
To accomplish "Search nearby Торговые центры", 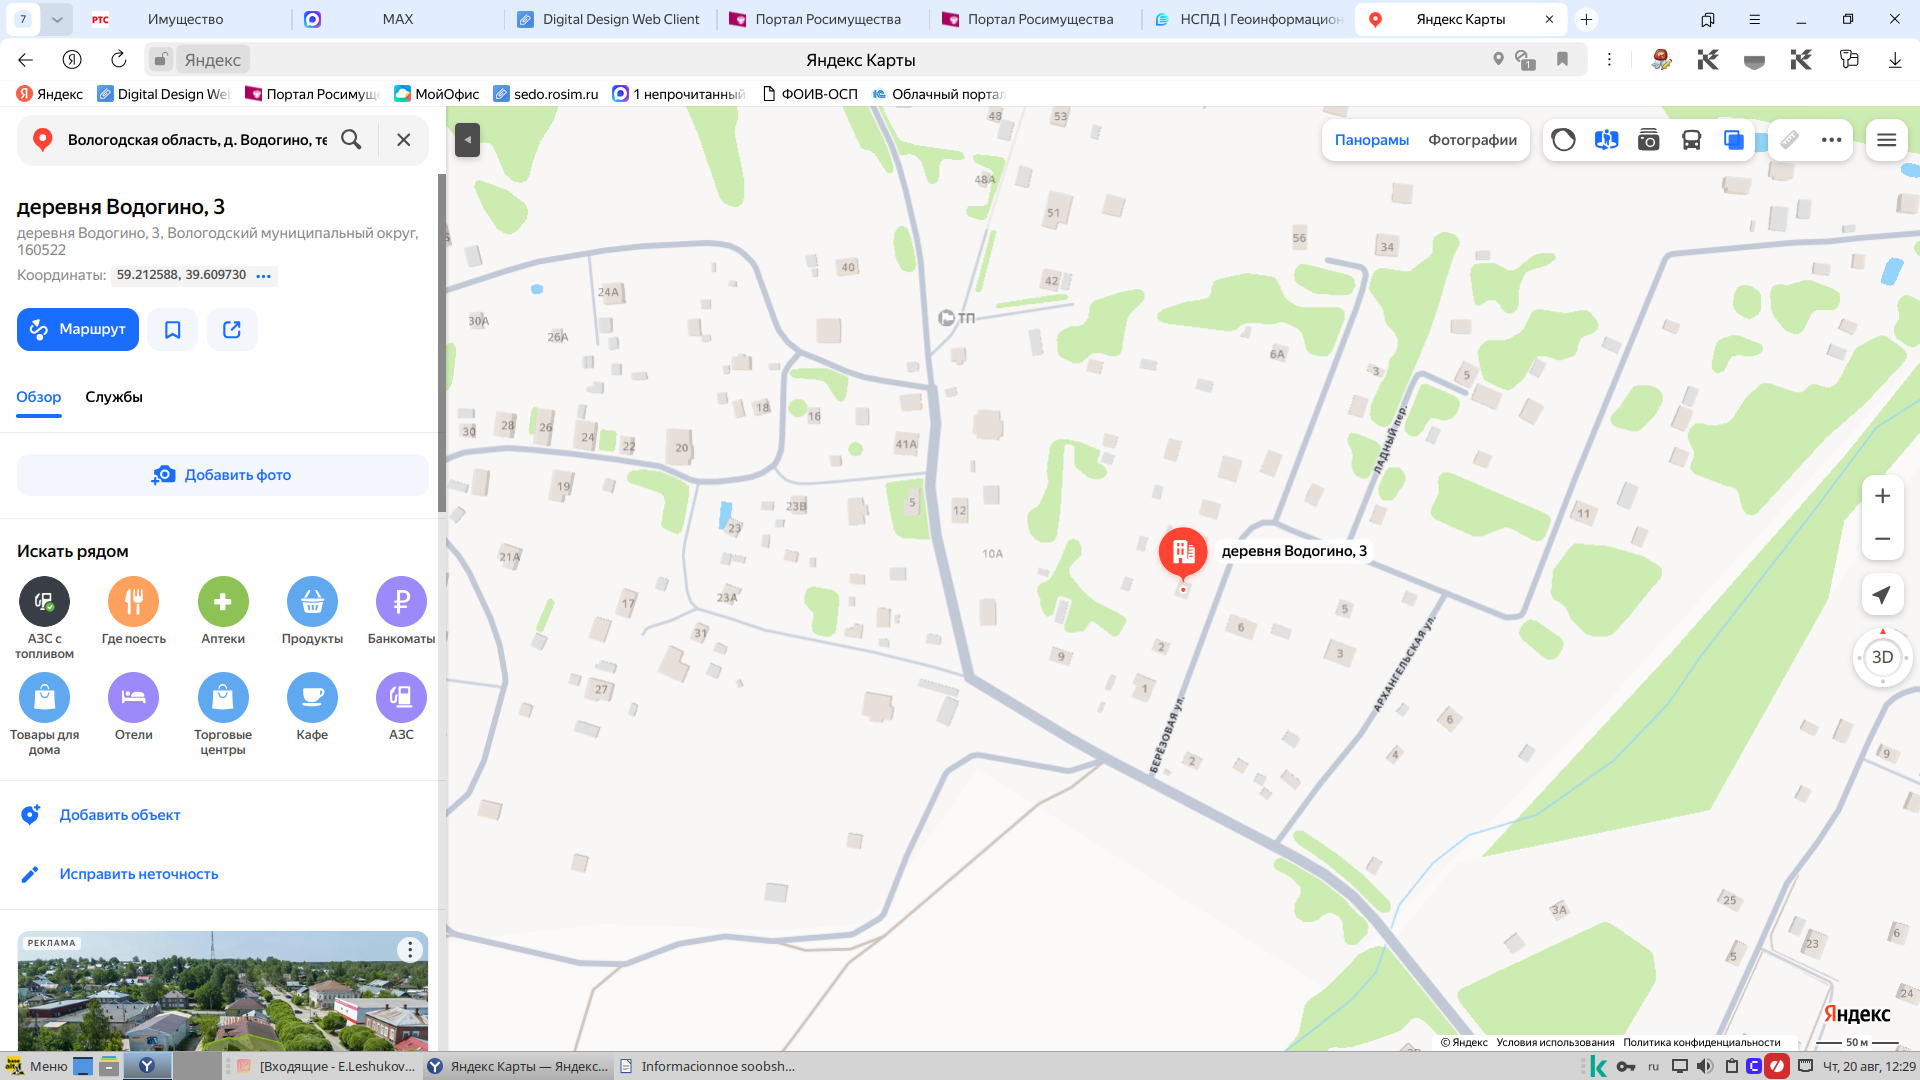I will click(x=223, y=714).
